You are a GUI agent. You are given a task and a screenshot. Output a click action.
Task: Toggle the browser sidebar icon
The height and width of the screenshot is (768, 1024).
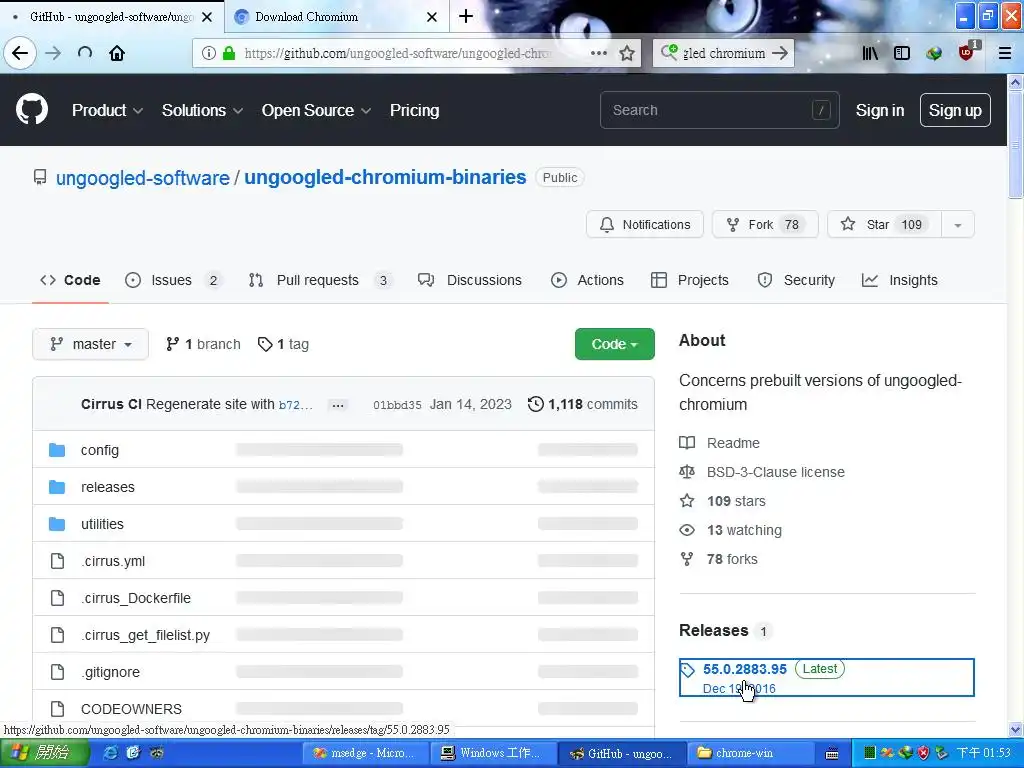tap(902, 53)
